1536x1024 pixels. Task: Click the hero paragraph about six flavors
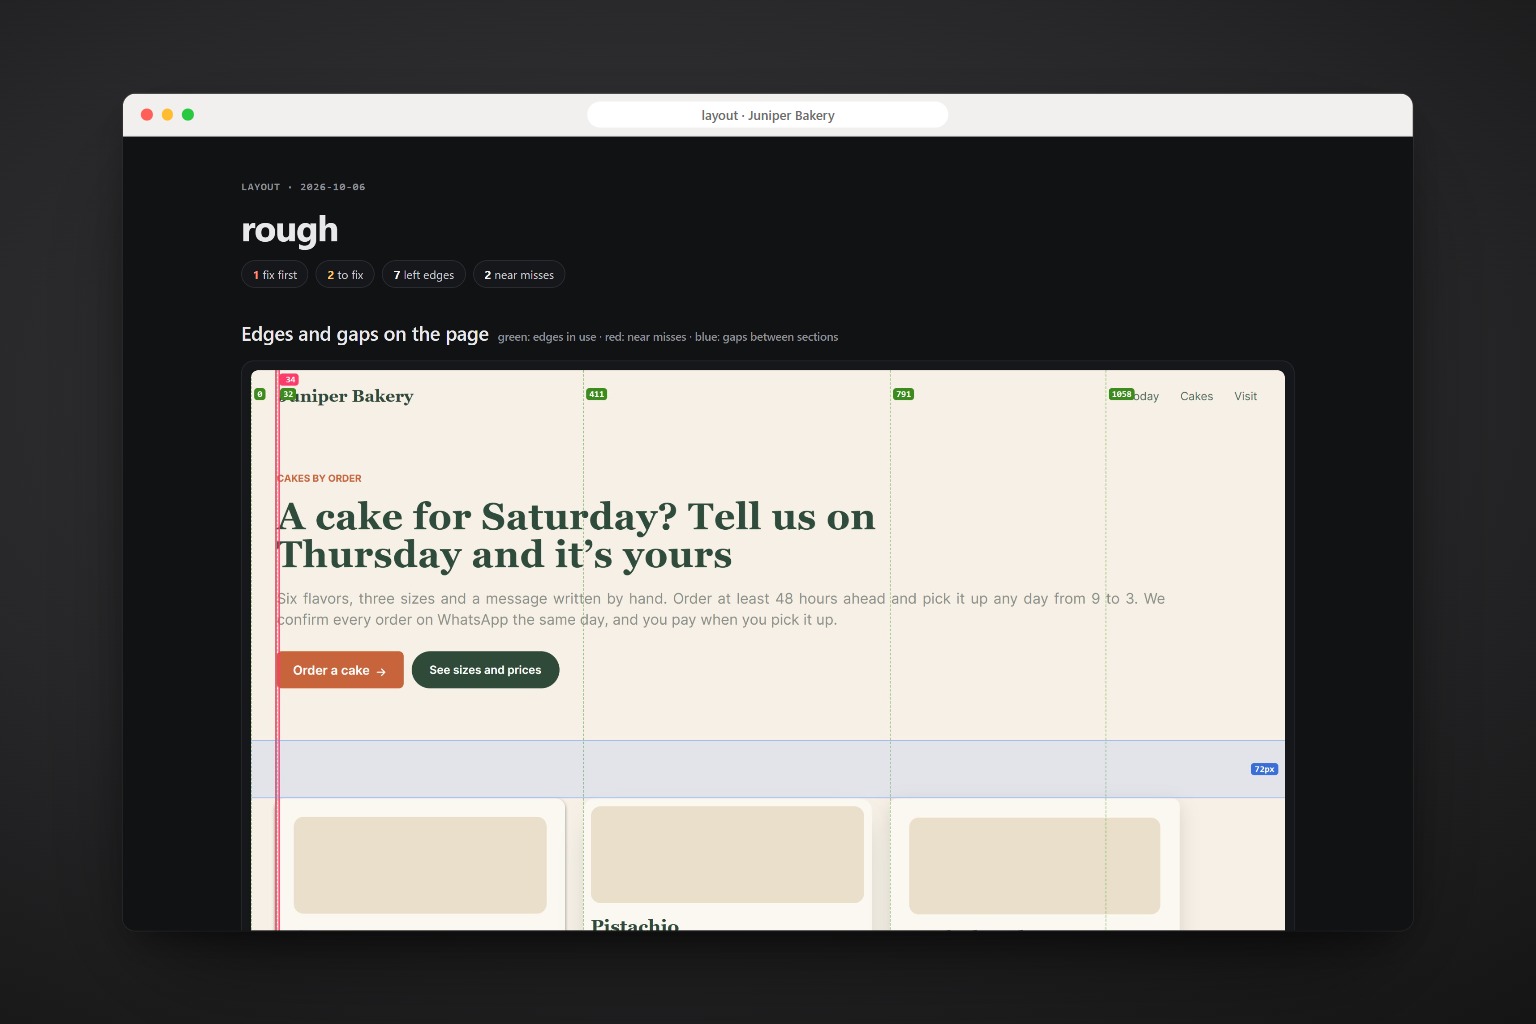pos(721,609)
